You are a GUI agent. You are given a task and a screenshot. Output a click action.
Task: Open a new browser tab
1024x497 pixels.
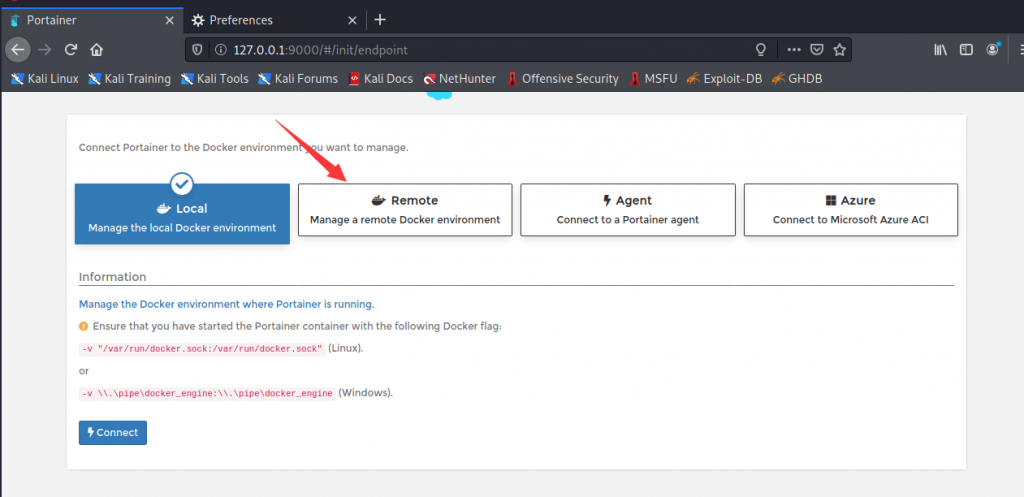[380, 20]
